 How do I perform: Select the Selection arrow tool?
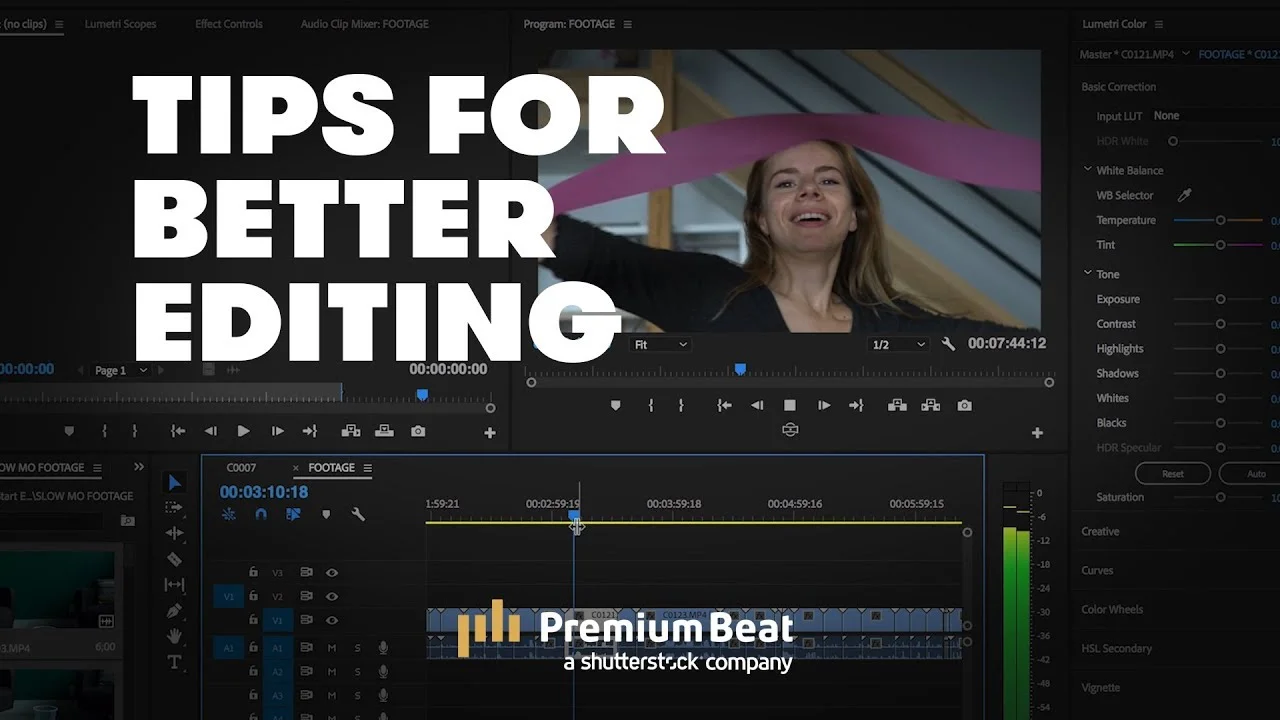click(174, 483)
